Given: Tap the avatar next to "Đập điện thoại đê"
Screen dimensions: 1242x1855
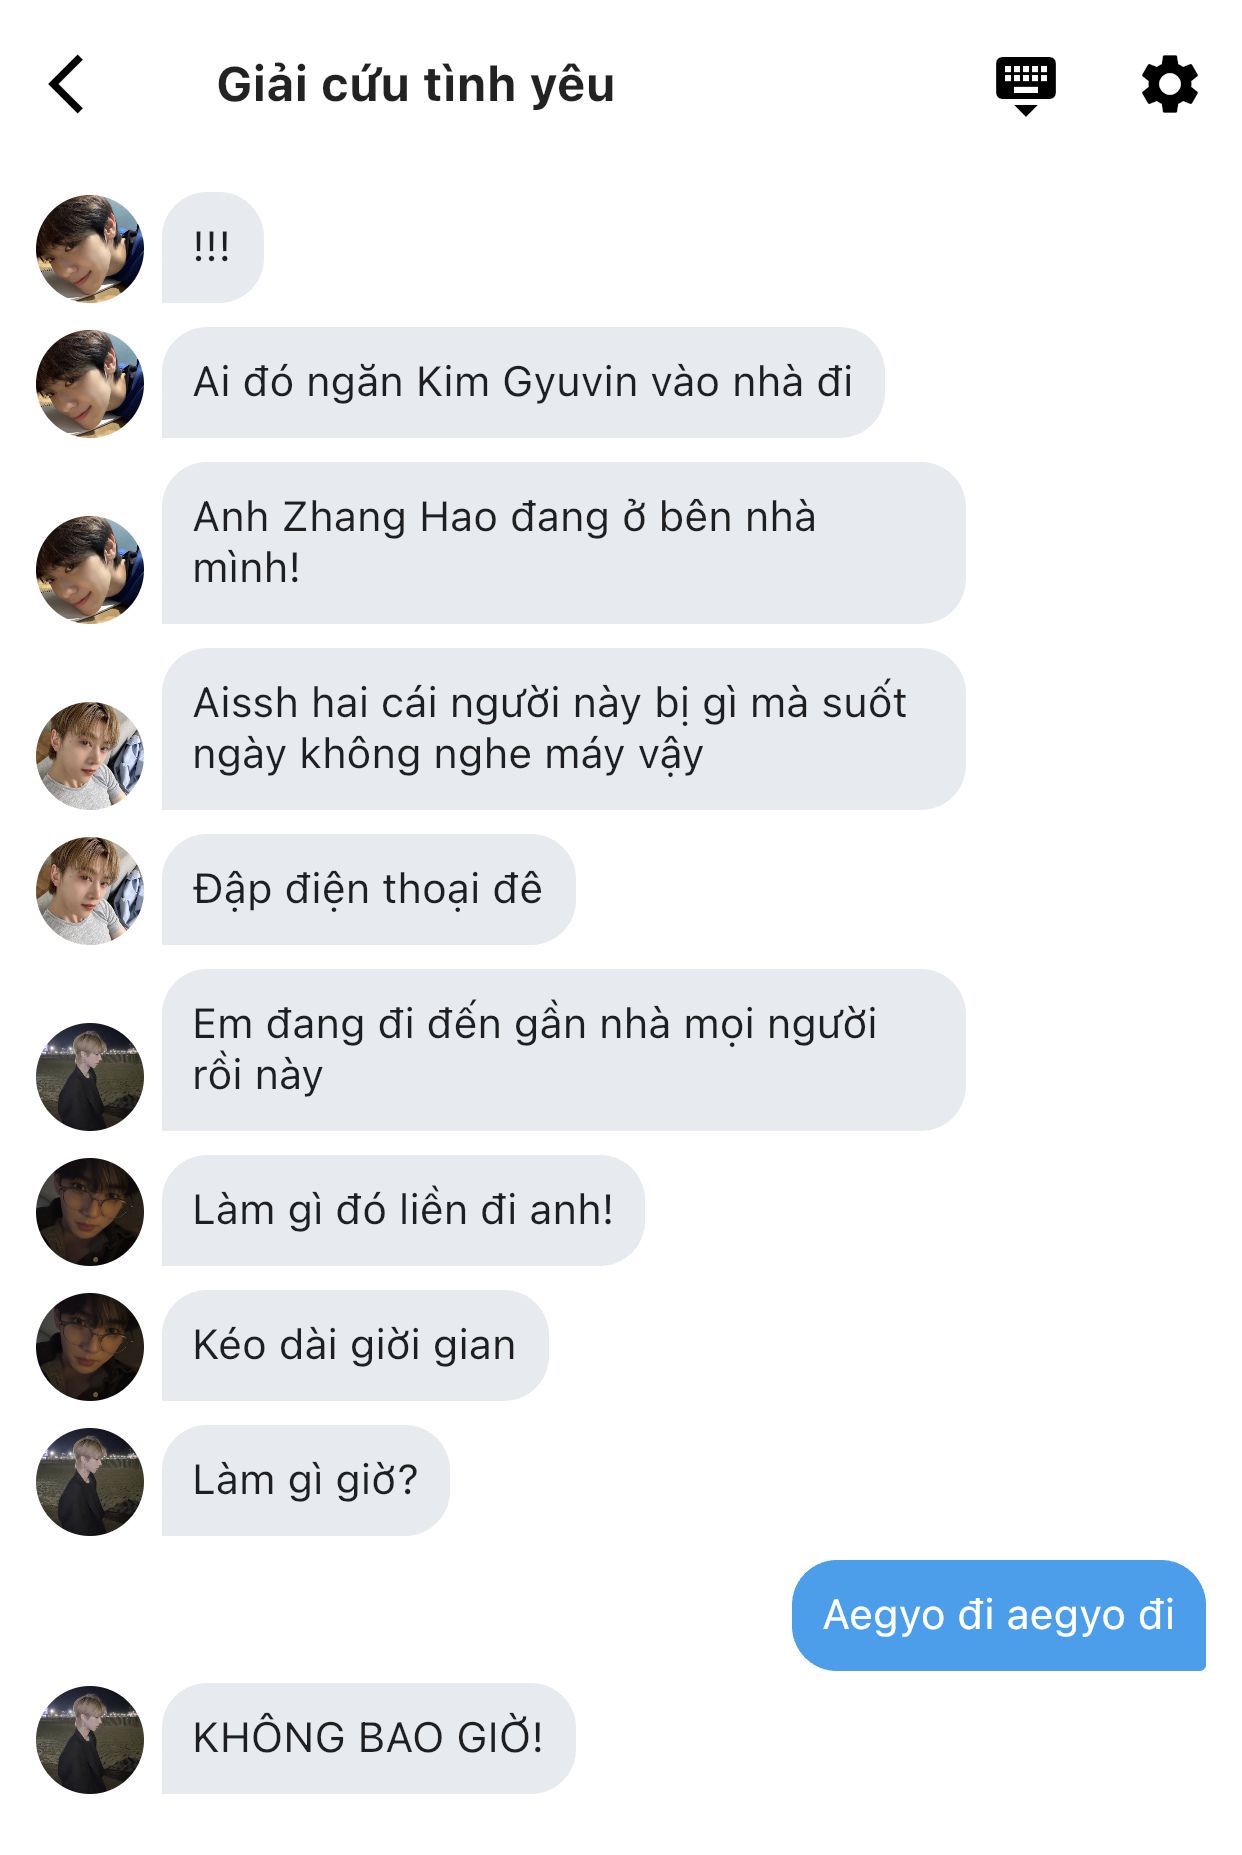Looking at the screenshot, I should [90, 890].
